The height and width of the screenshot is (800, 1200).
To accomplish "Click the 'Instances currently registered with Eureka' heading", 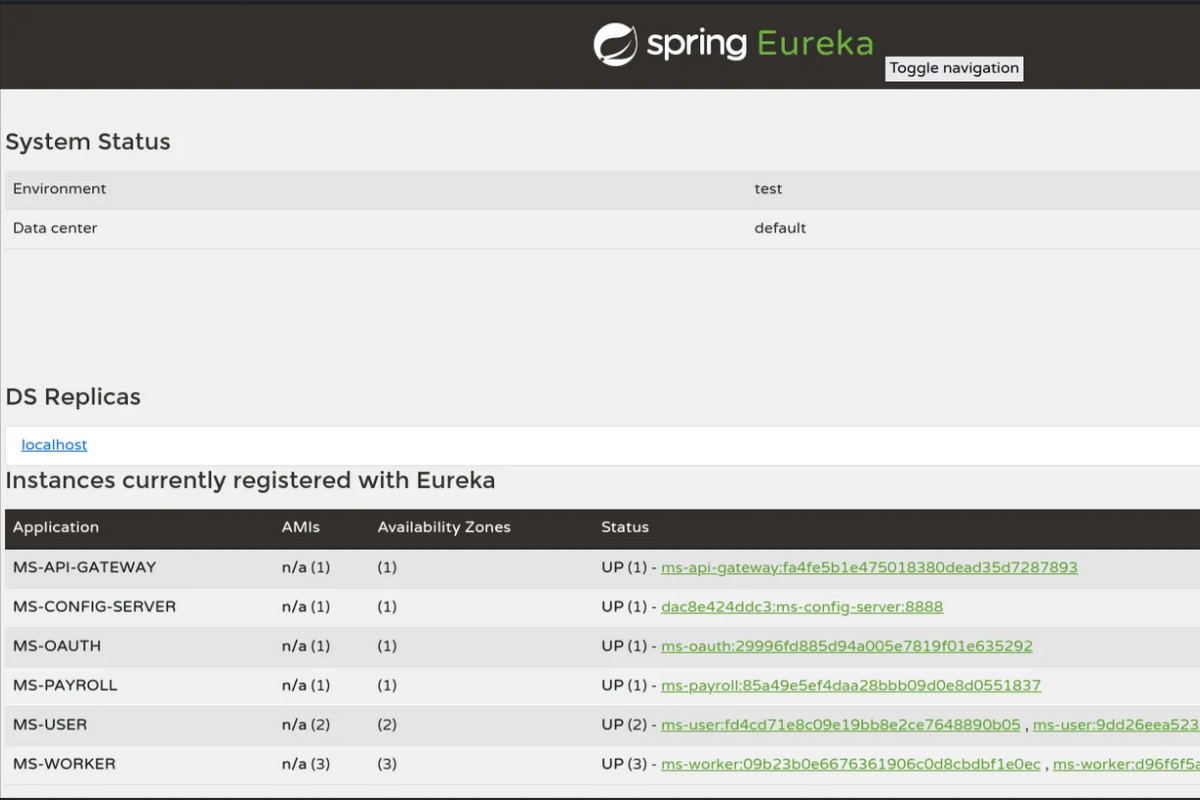I will 250,481.
